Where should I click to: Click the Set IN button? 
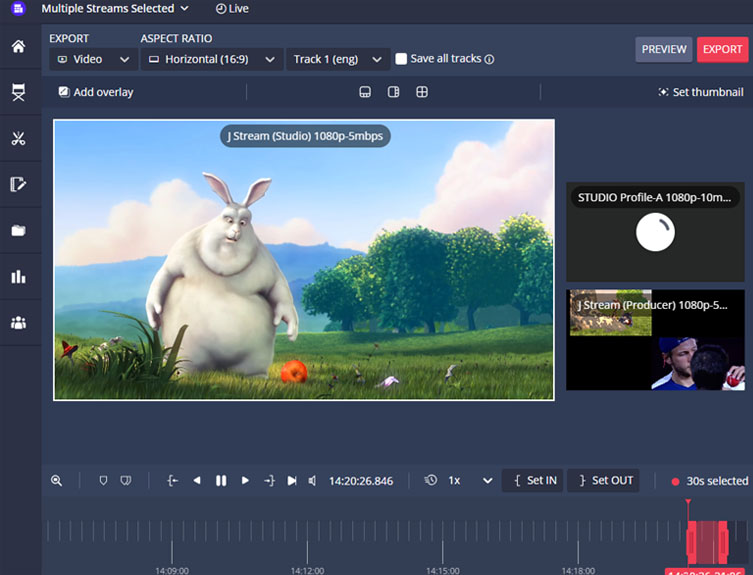click(x=533, y=480)
